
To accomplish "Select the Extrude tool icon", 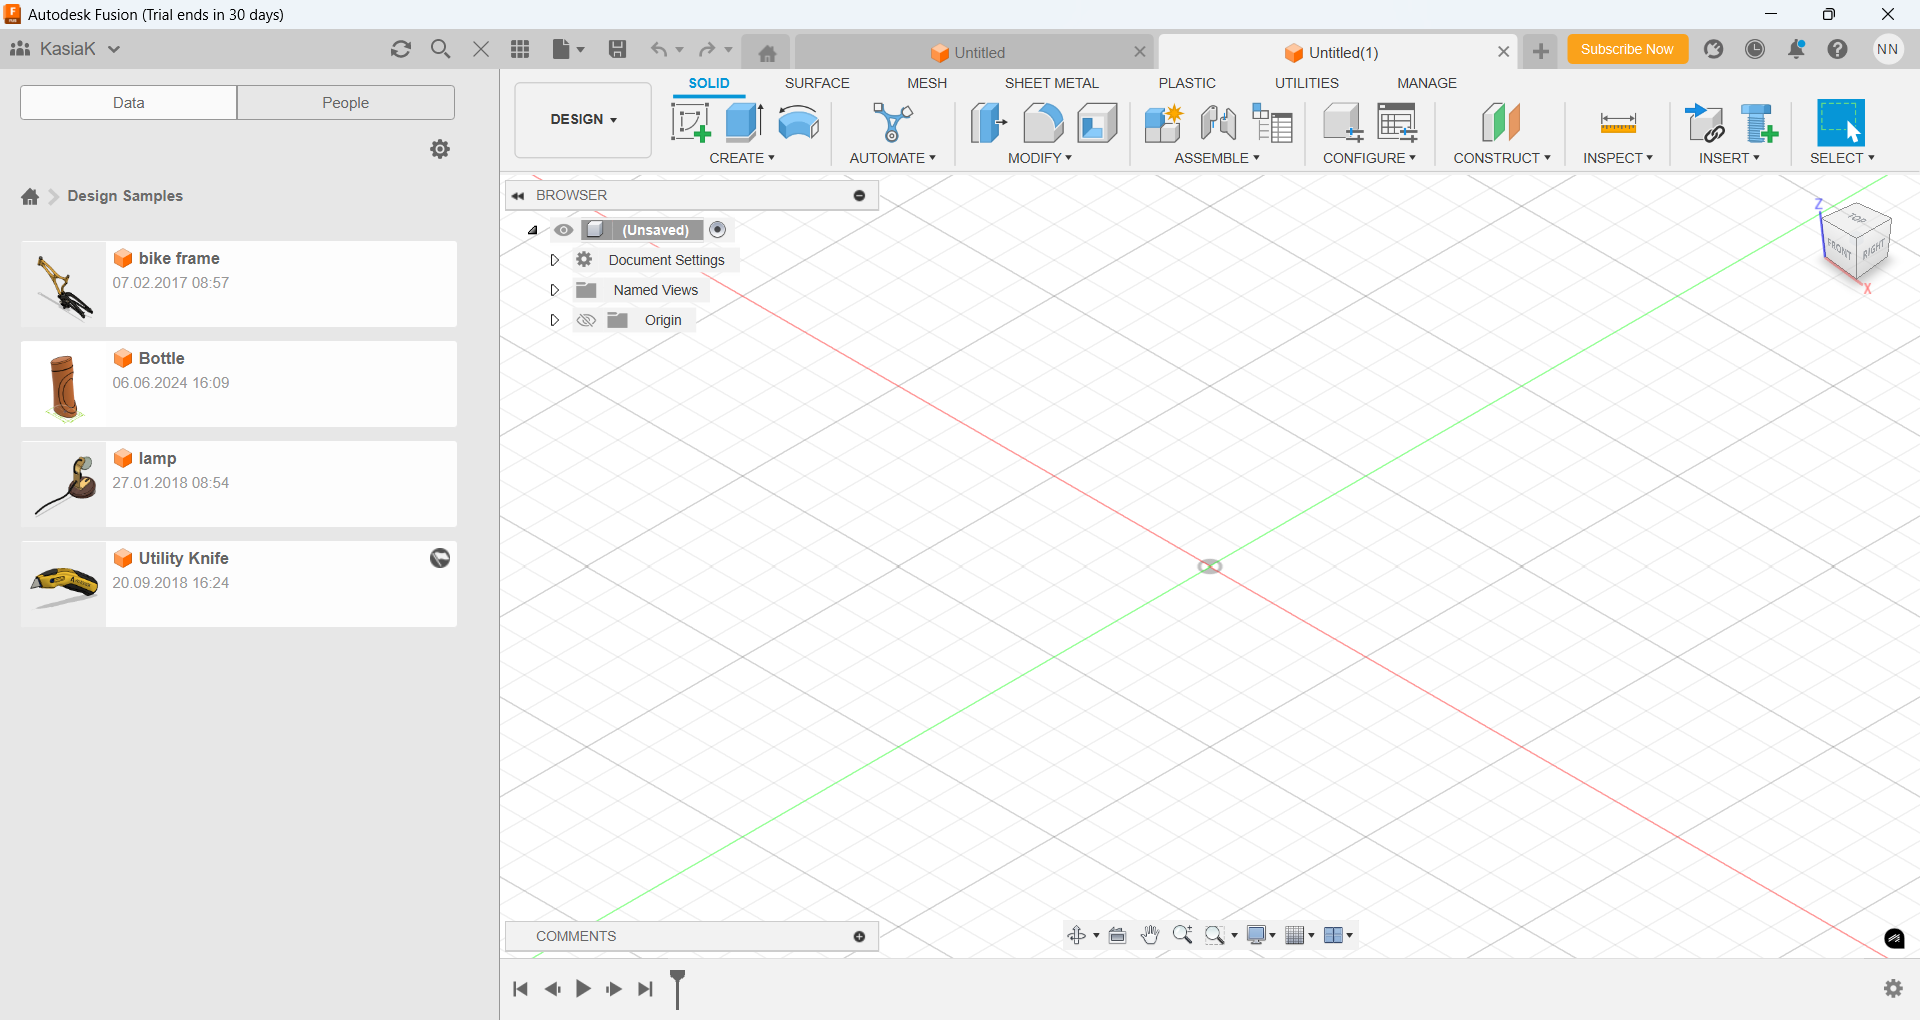I will point(744,123).
